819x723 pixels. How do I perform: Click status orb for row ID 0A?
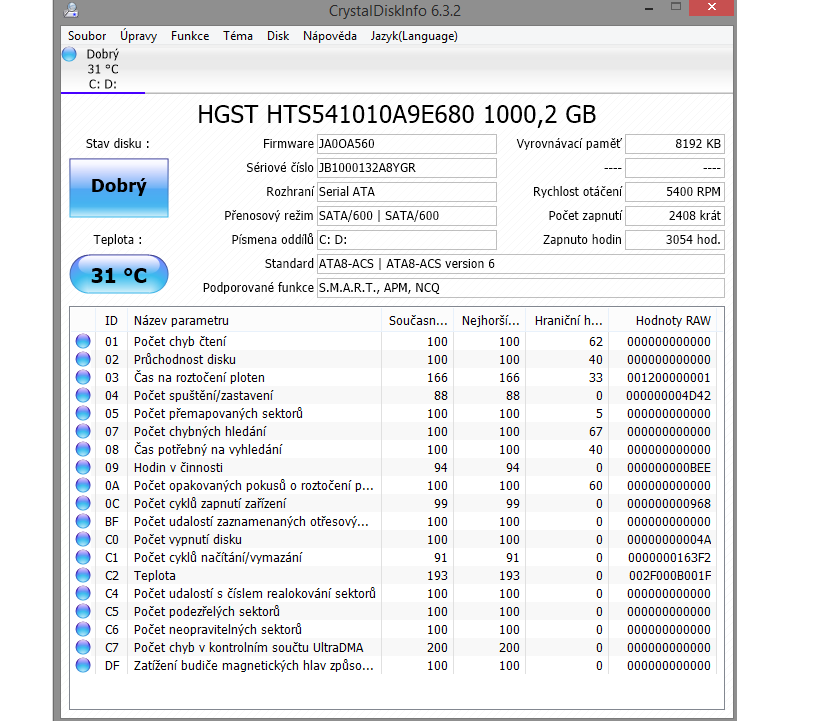[83, 485]
